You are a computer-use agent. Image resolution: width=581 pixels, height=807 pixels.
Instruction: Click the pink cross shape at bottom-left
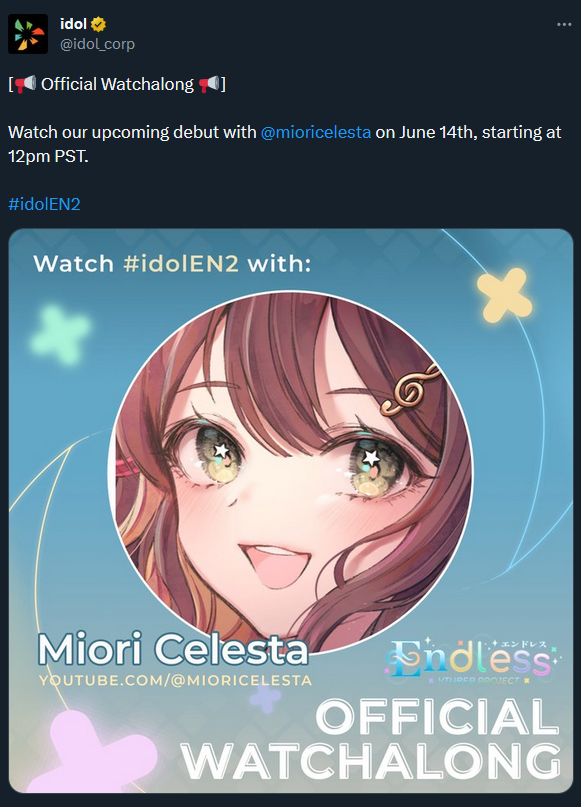92,751
